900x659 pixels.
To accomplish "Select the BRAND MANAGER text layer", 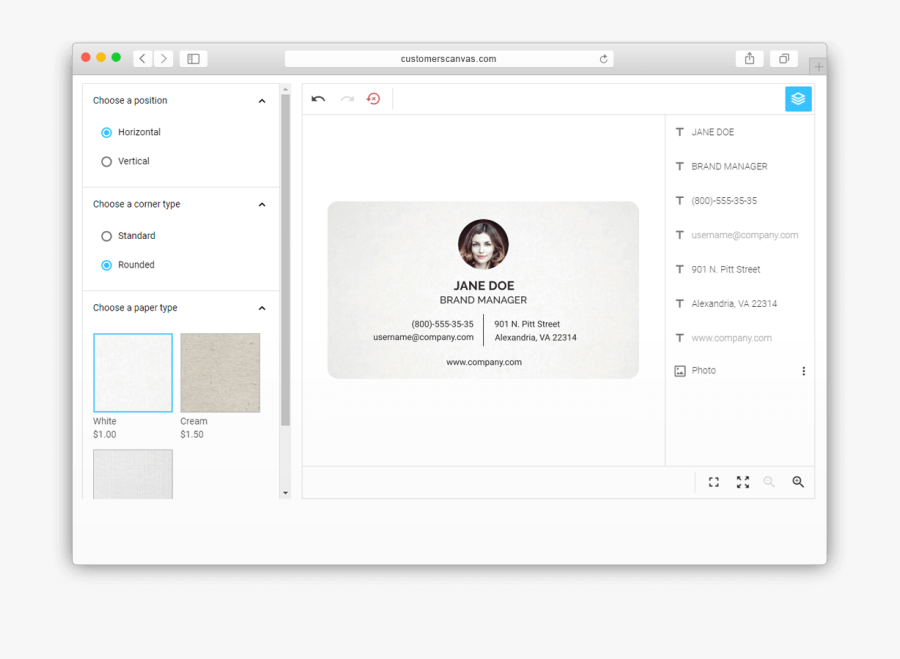I will tap(729, 166).
